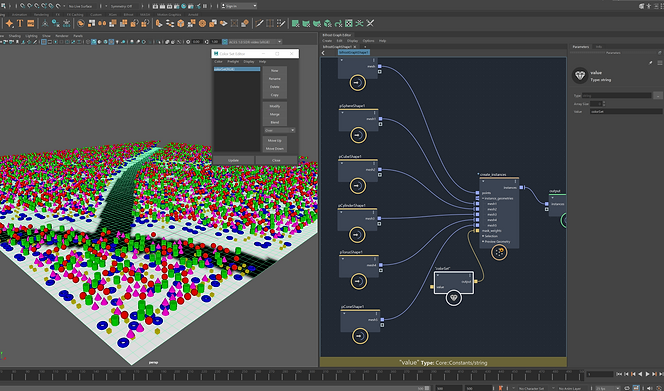Click the pConeShape1 node circular arrow icon
Screen dimensions: 664x391
coord(360,336)
